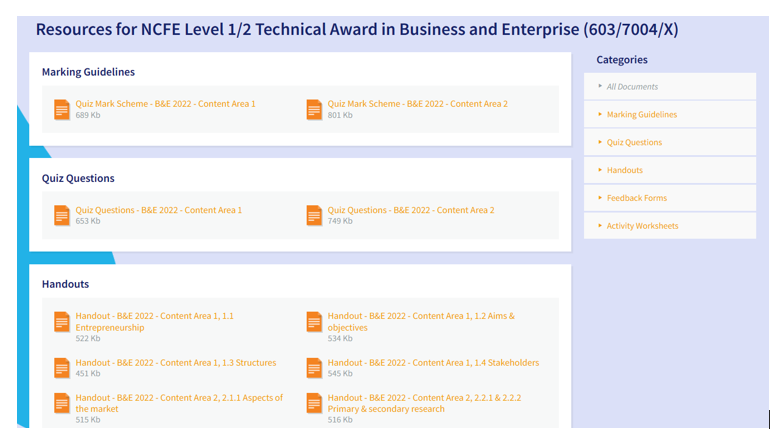Click the arrow bullet beside Activity Worksheets
Screen dimensions: 783x447
[600, 225]
